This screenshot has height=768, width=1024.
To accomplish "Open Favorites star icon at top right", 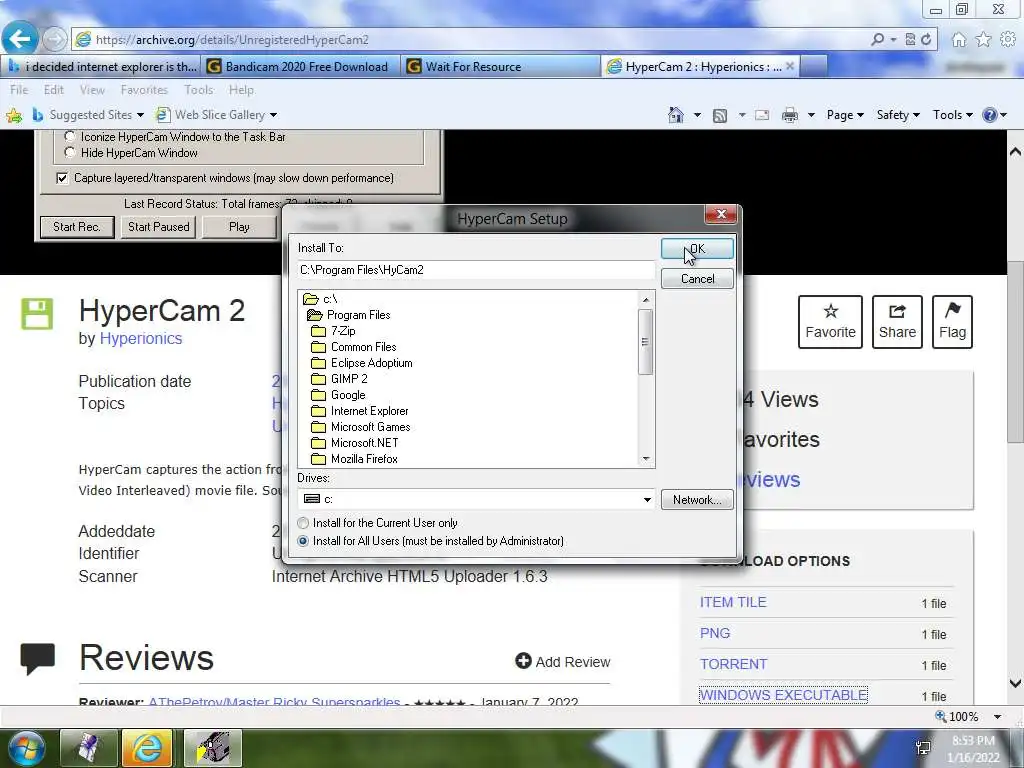I will pyautogui.click(x=983, y=40).
